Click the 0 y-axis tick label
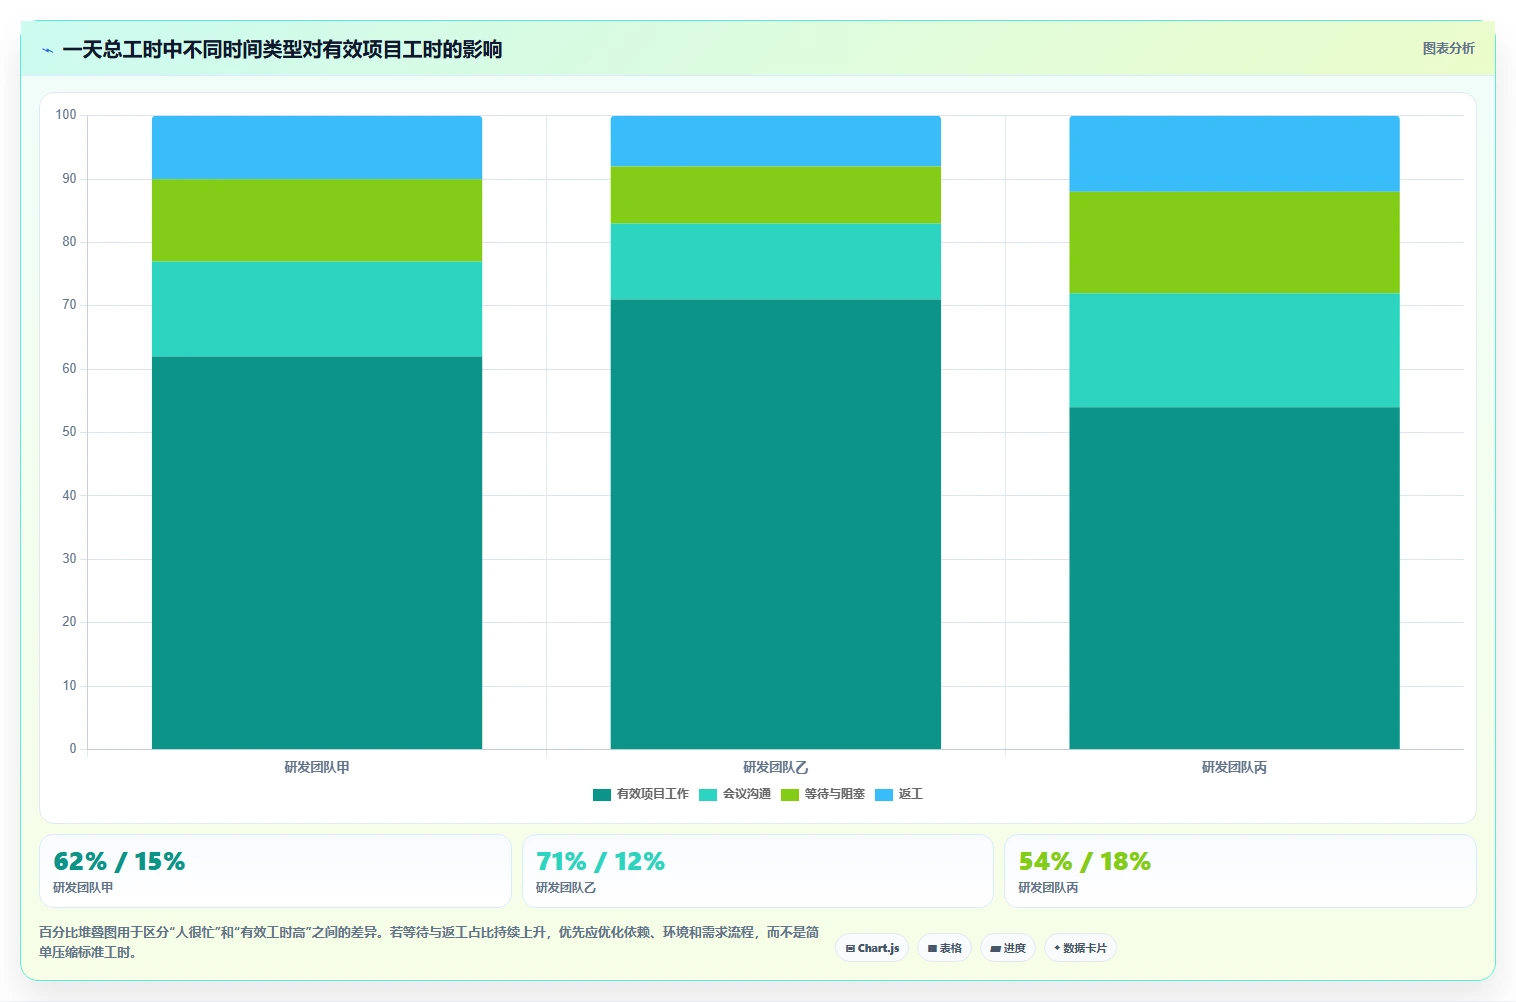This screenshot has width=1516, height=1002. pyautogui.click(x=73, y=749)
